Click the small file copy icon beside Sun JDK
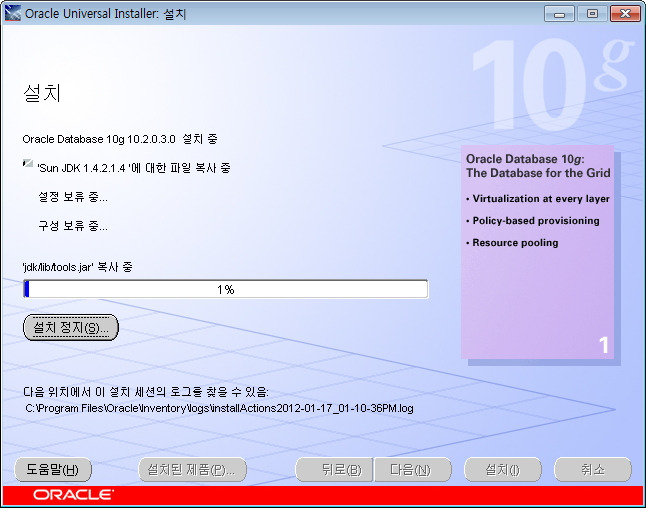Image resolution: width=646 pixels, height=508 pixels. click(x=28, y=163)
